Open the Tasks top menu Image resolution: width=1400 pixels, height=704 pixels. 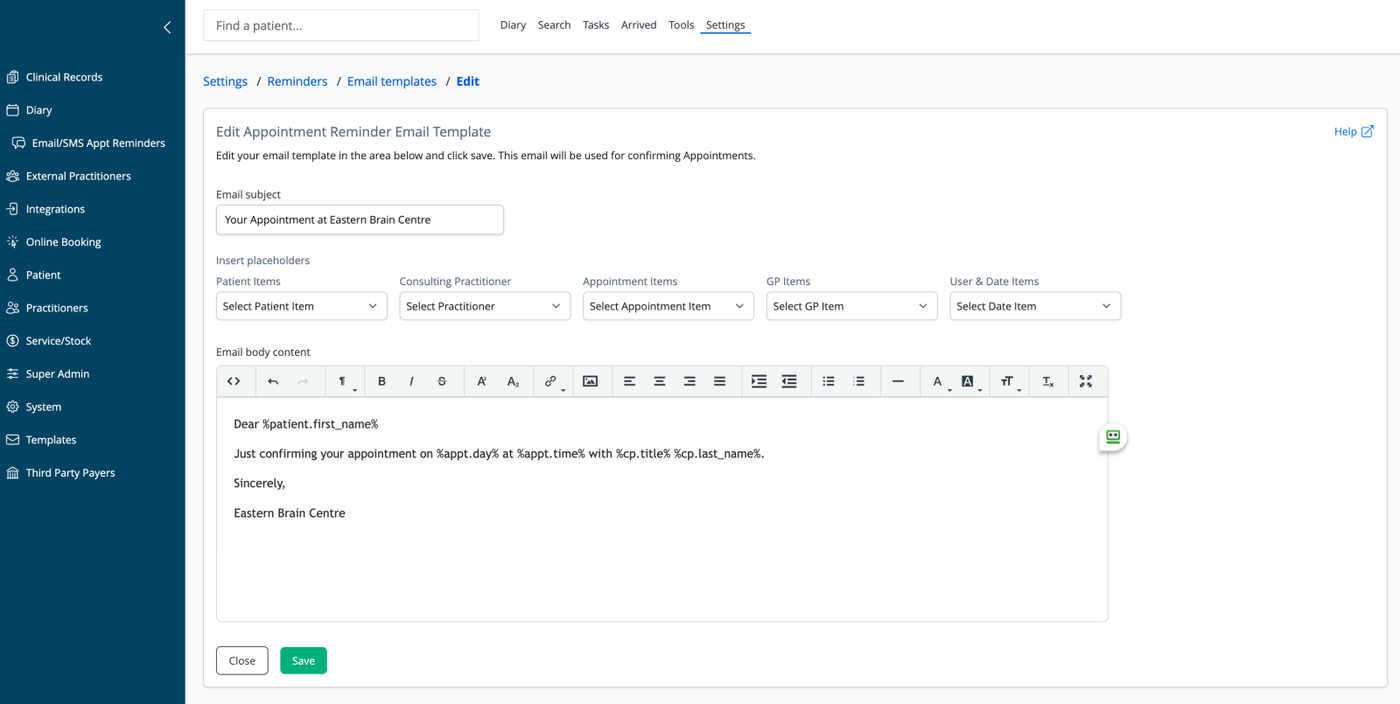[x=596, y=25]
